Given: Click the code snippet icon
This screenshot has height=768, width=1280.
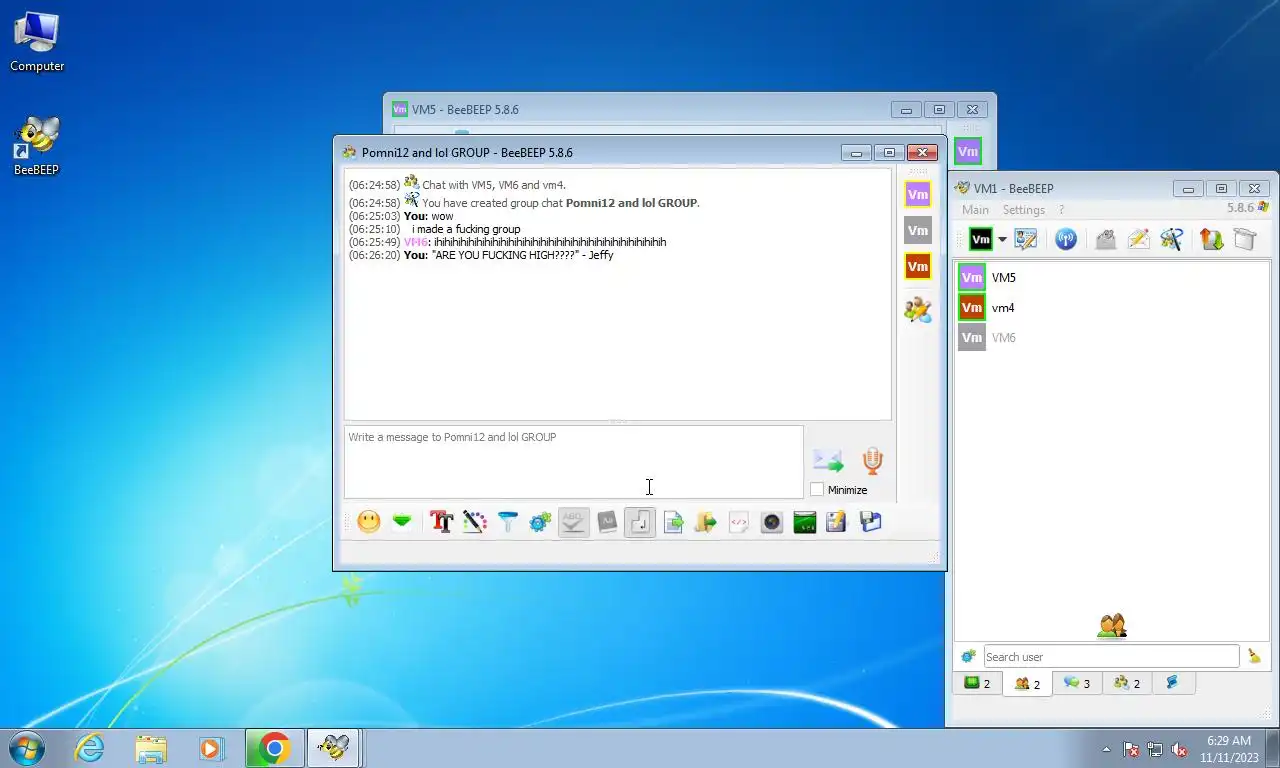Looking at the screenshot, I should 739,522.
